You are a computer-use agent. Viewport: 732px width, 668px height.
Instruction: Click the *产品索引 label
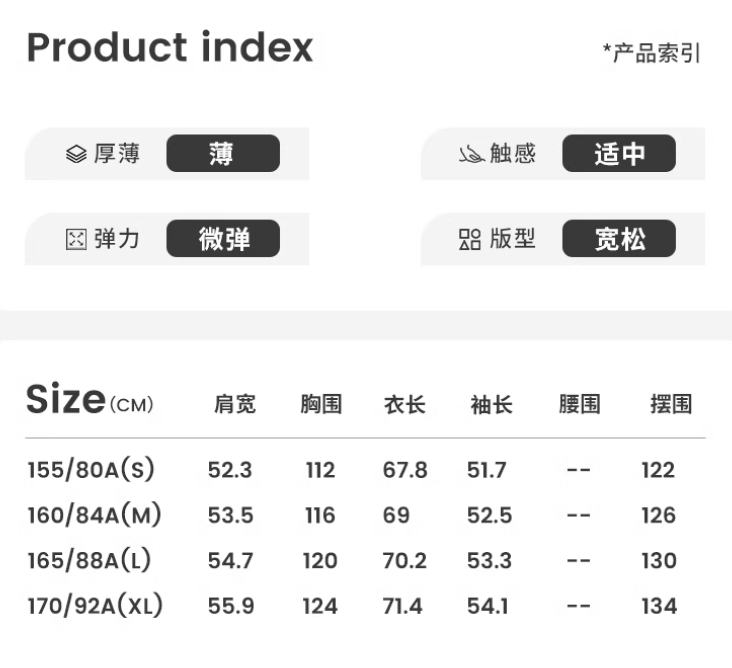651,53
